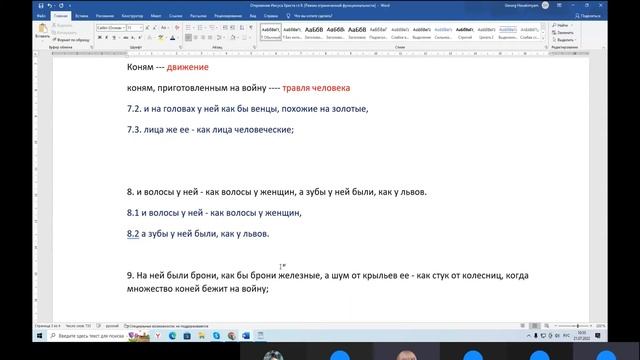Click language indicator in status bar
Viewport: 640px width, 360px height.
(112, 326)
